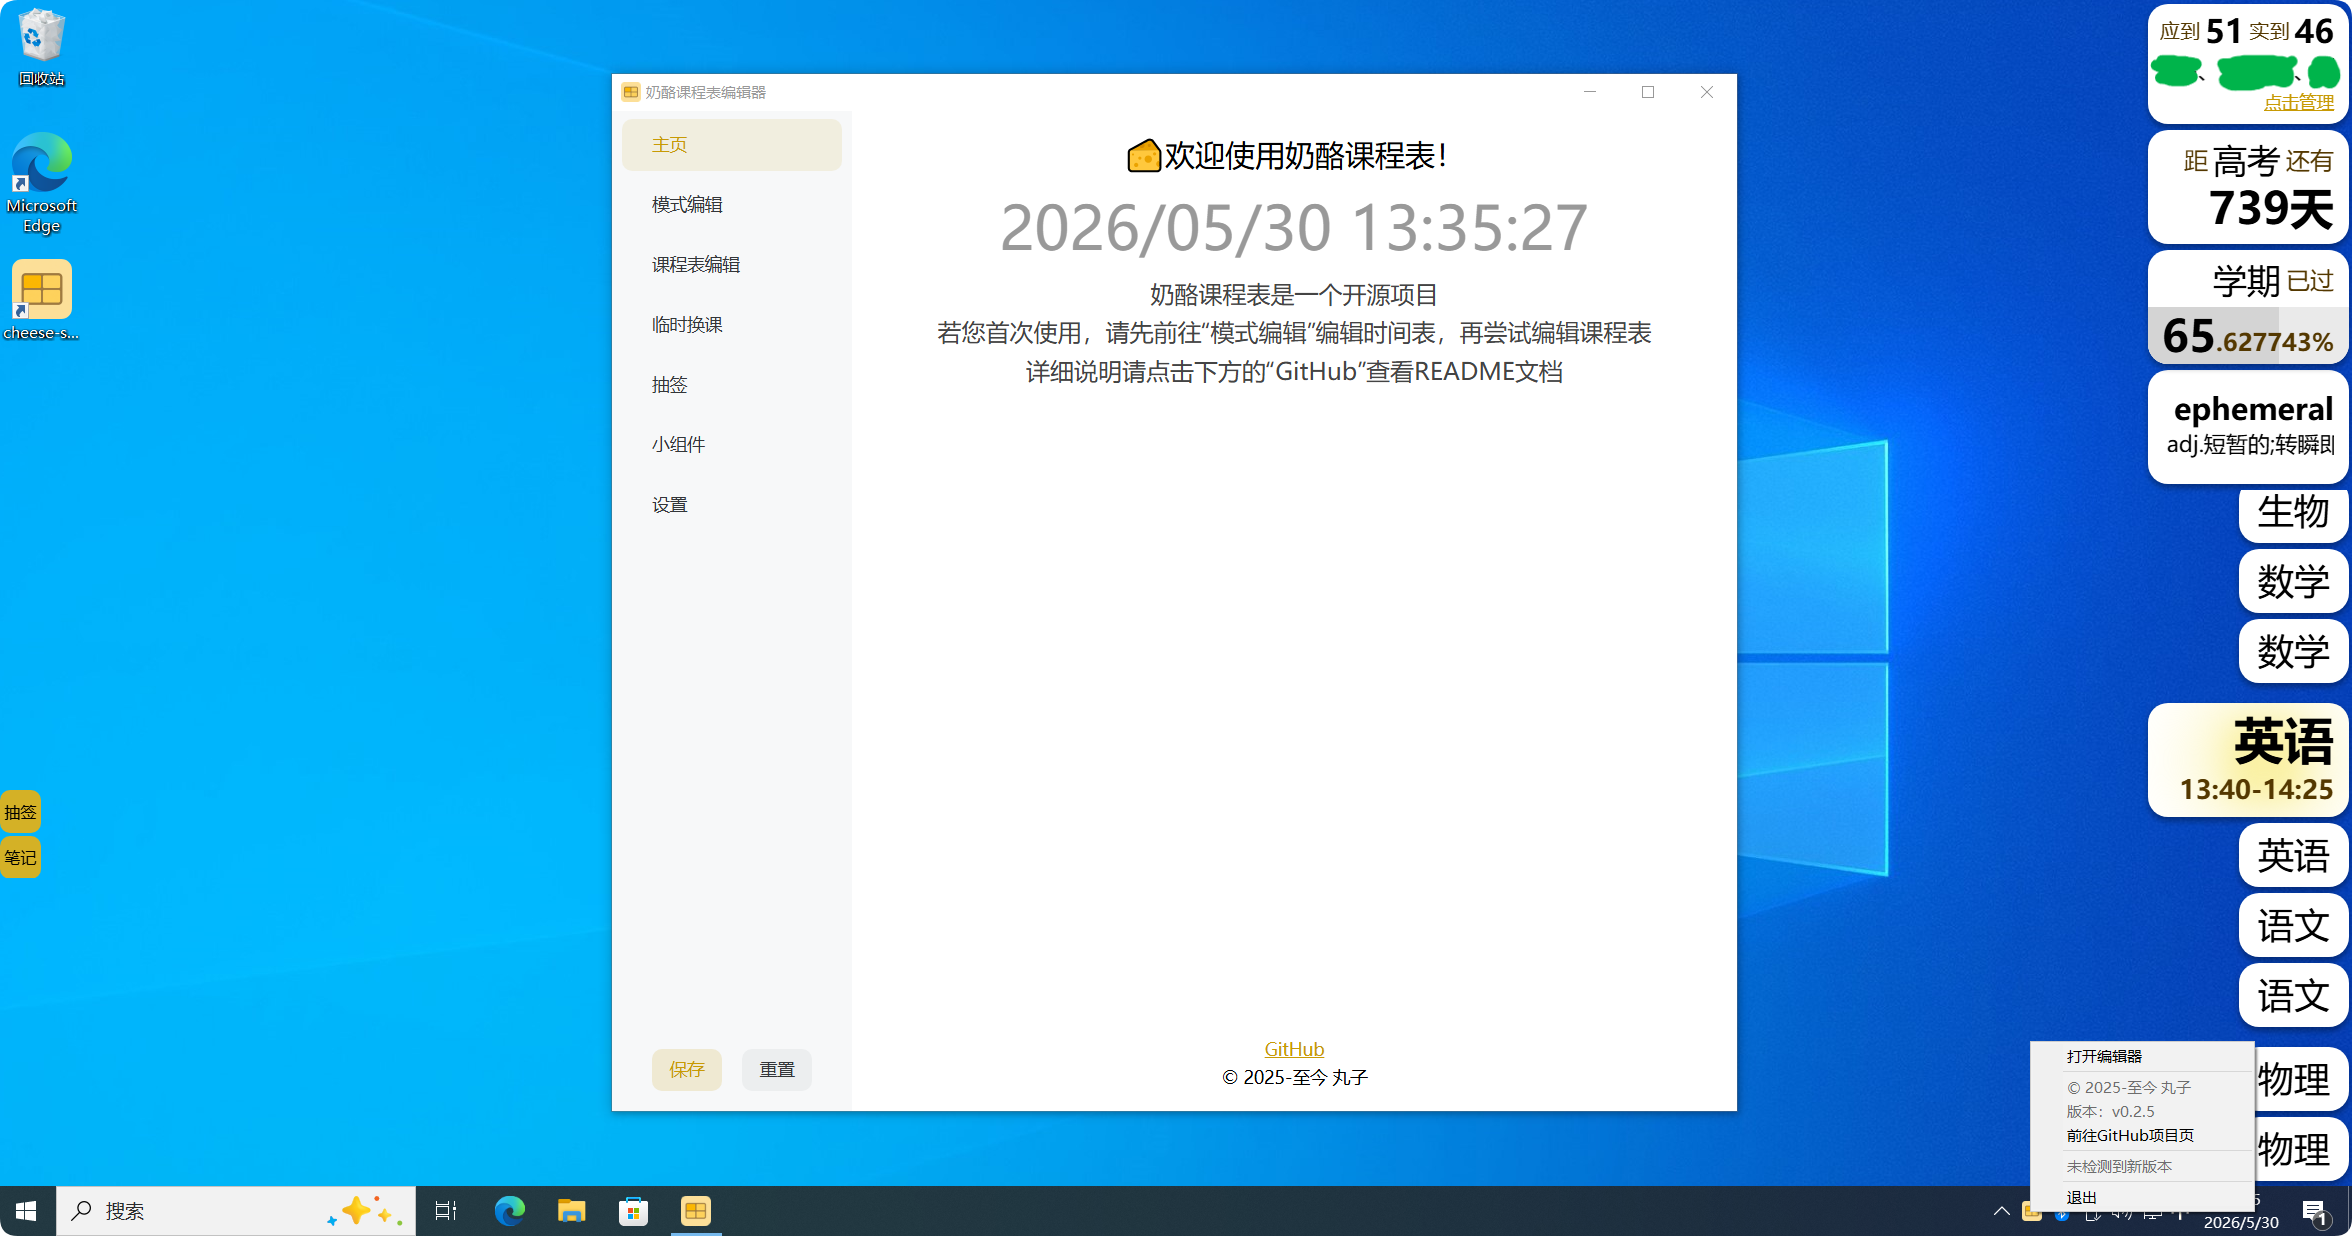Viewport: 2352px width, 1236px height.
Task: Click the yellow 抽签 desktop side button
Action: (x=20, y=812)
